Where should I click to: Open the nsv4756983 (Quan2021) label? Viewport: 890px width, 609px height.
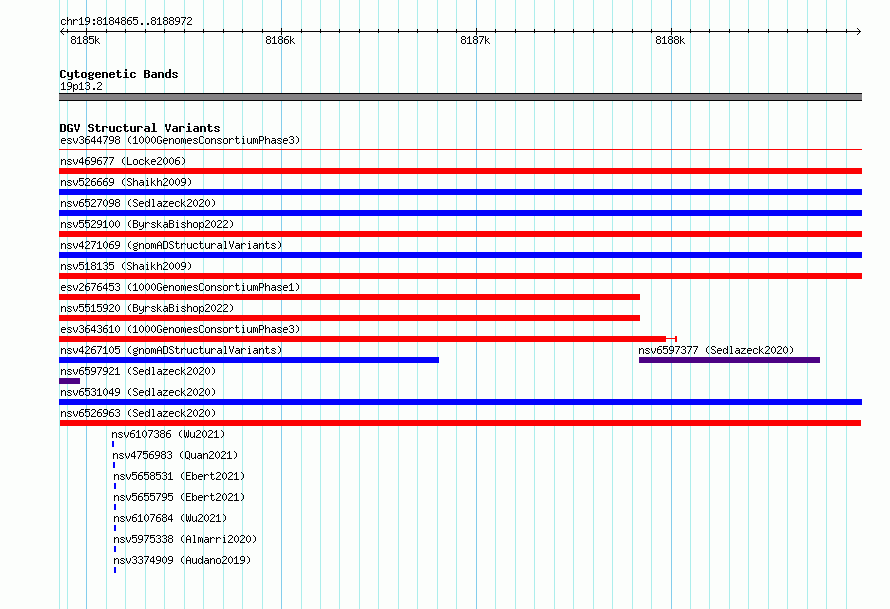point(175,455)
